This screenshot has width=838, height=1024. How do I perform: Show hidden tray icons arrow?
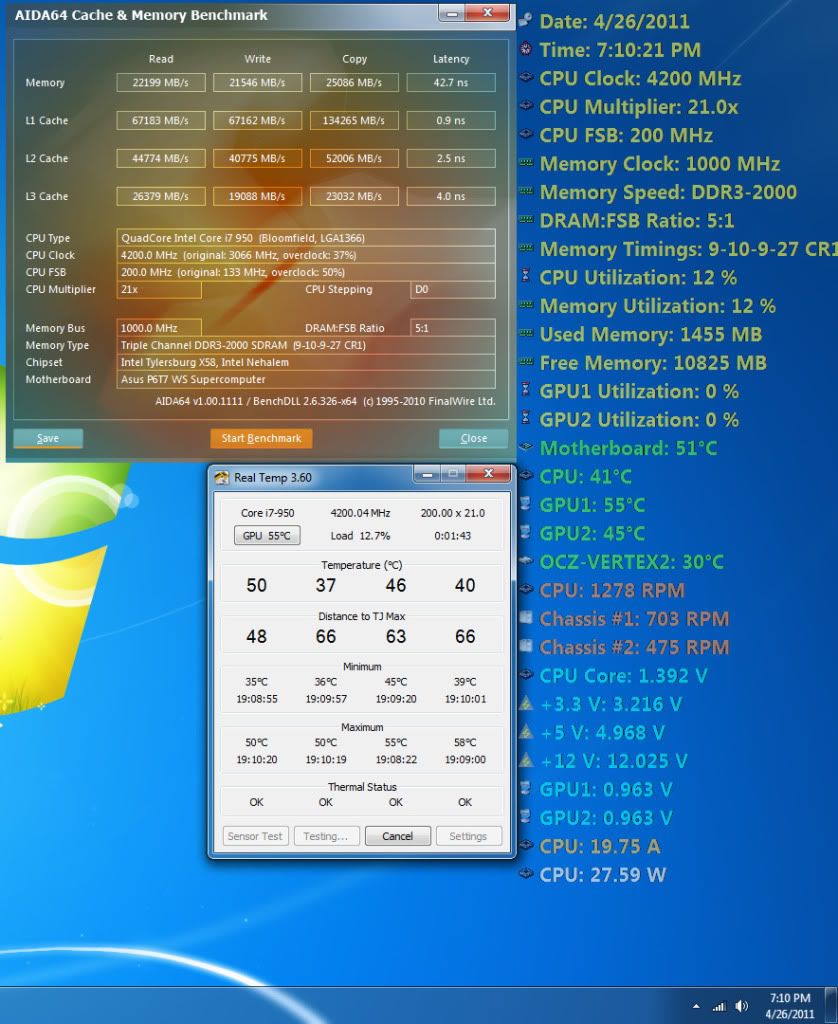[x=696, y=1006]
